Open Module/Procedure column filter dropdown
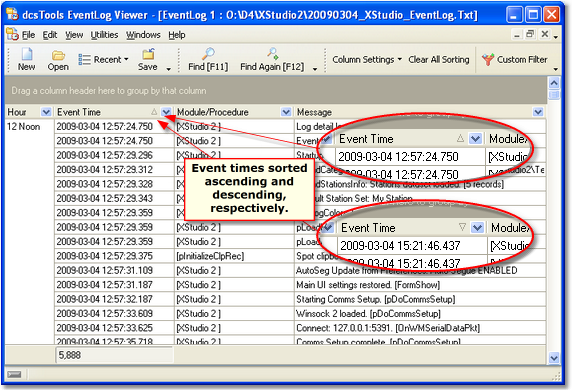Image resolution: width=572 pixels, height=392 pixels. (286, 112)
